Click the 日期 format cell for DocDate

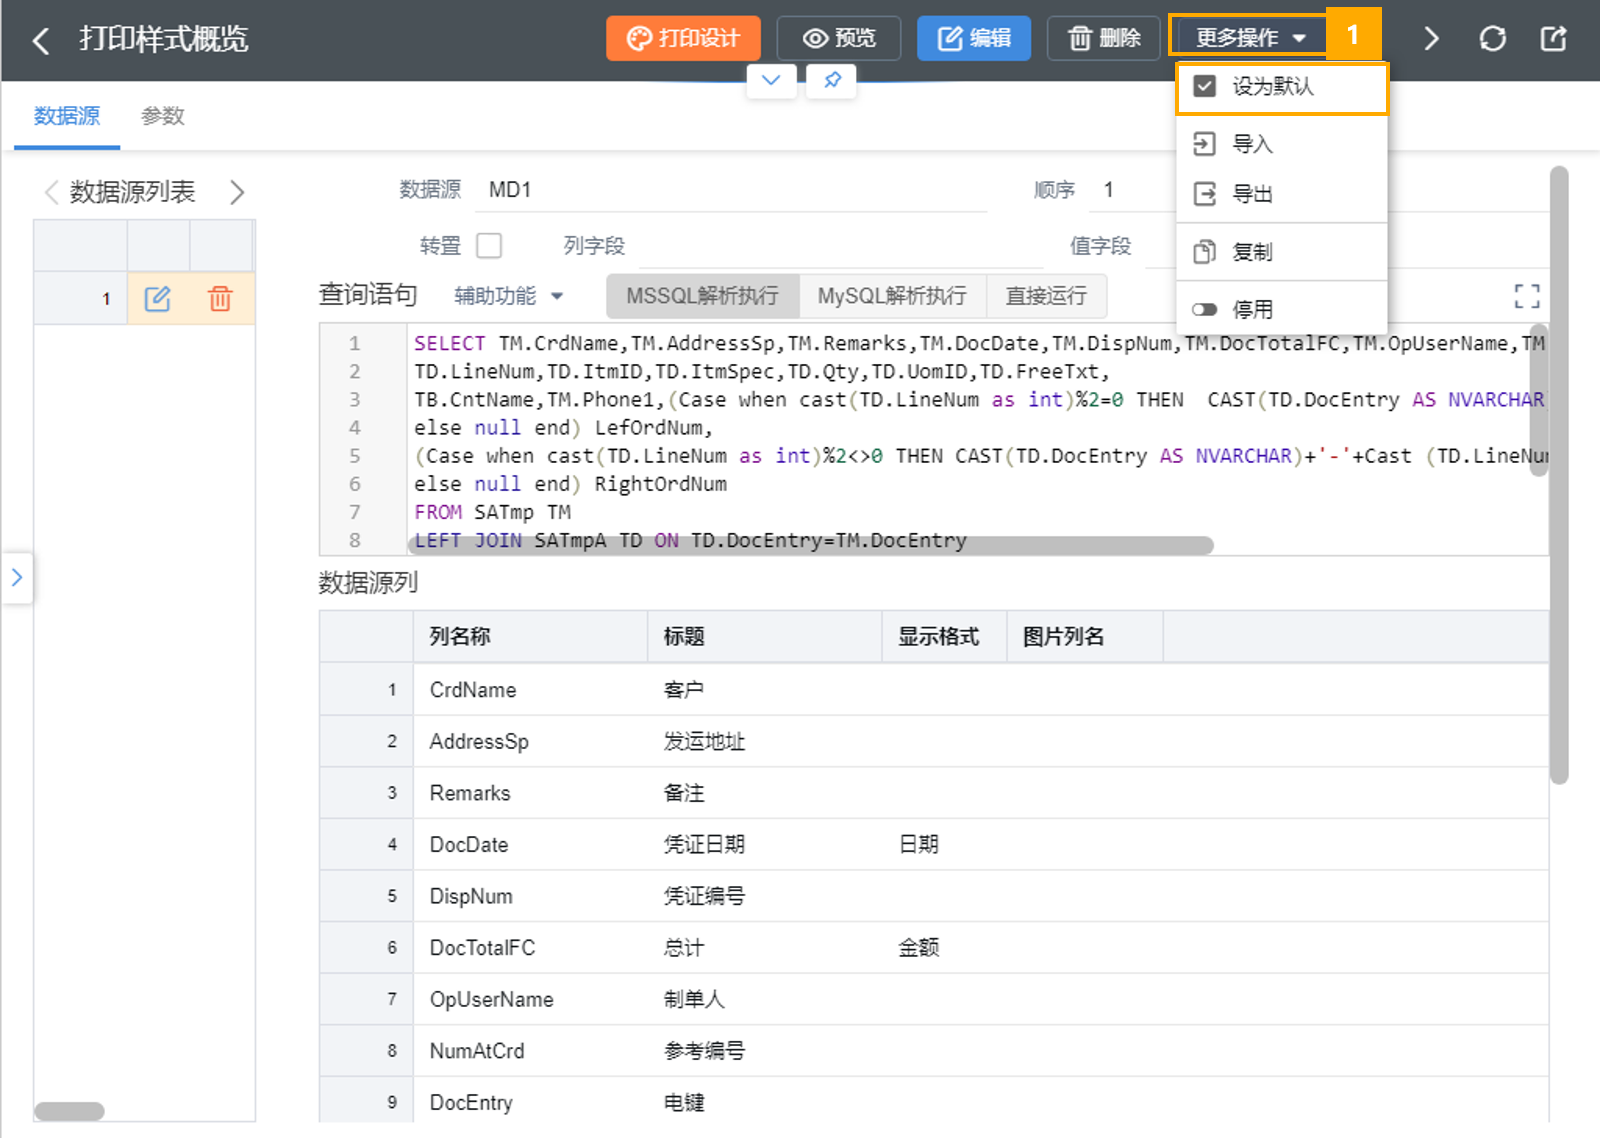click(944, 845)
